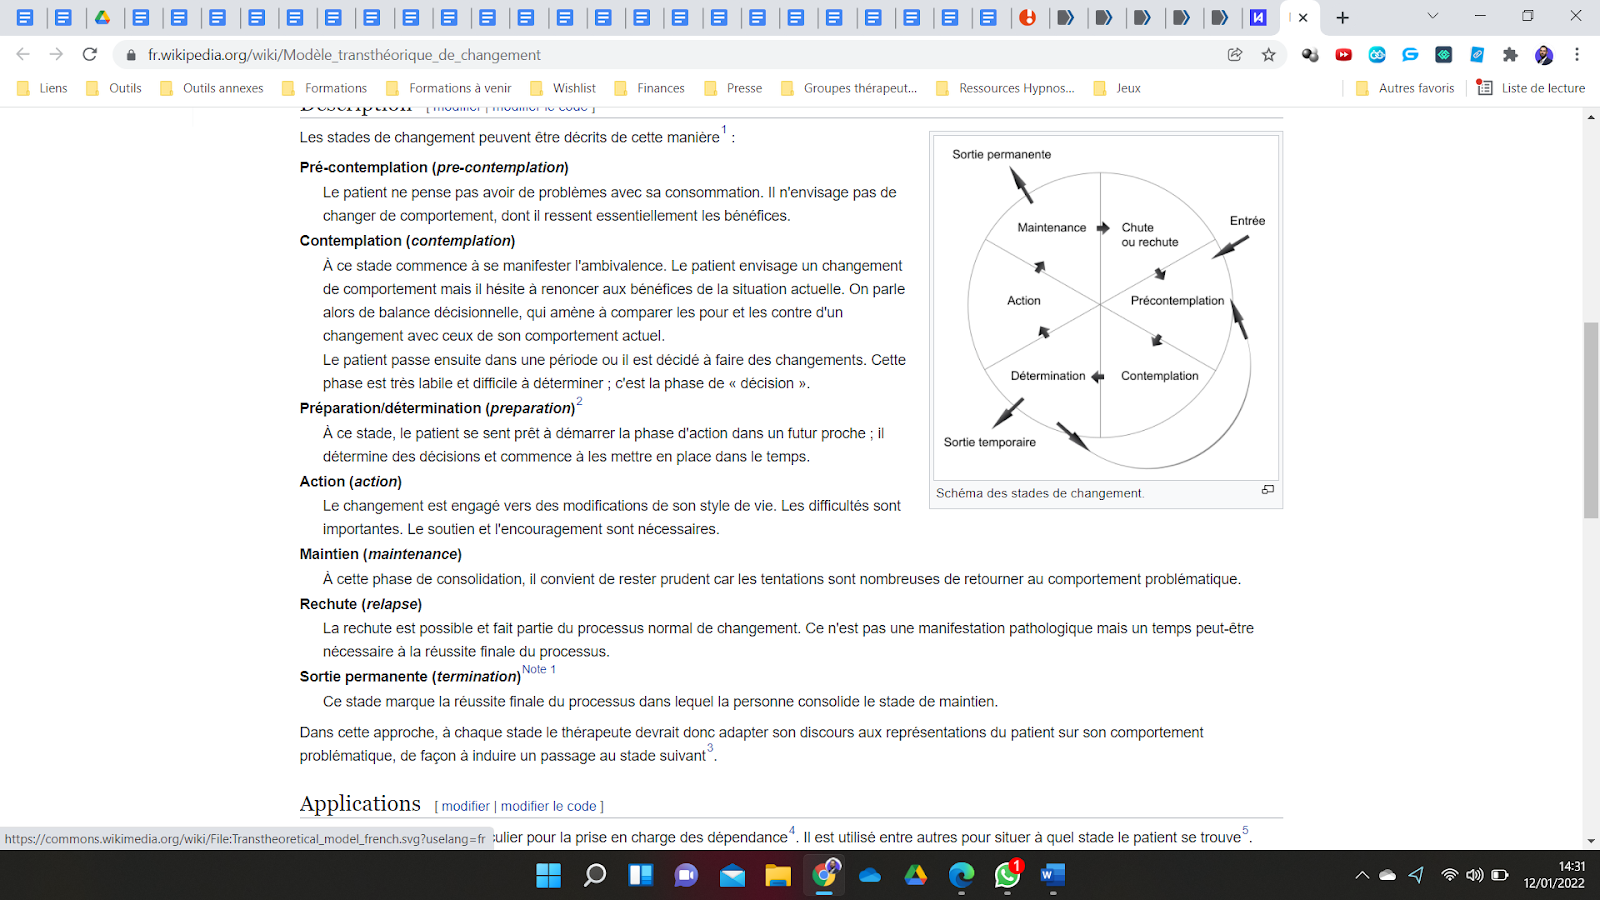Click the teal circular cloud extension icon
Screen dimensions: 1600x900
coord(1377,55)
